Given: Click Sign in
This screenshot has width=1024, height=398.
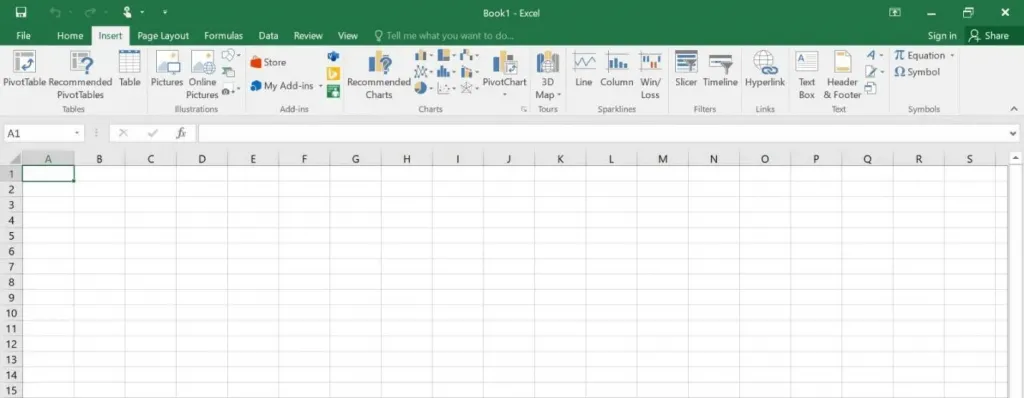Looking at the screenshot, I should [x=942, y=36].
